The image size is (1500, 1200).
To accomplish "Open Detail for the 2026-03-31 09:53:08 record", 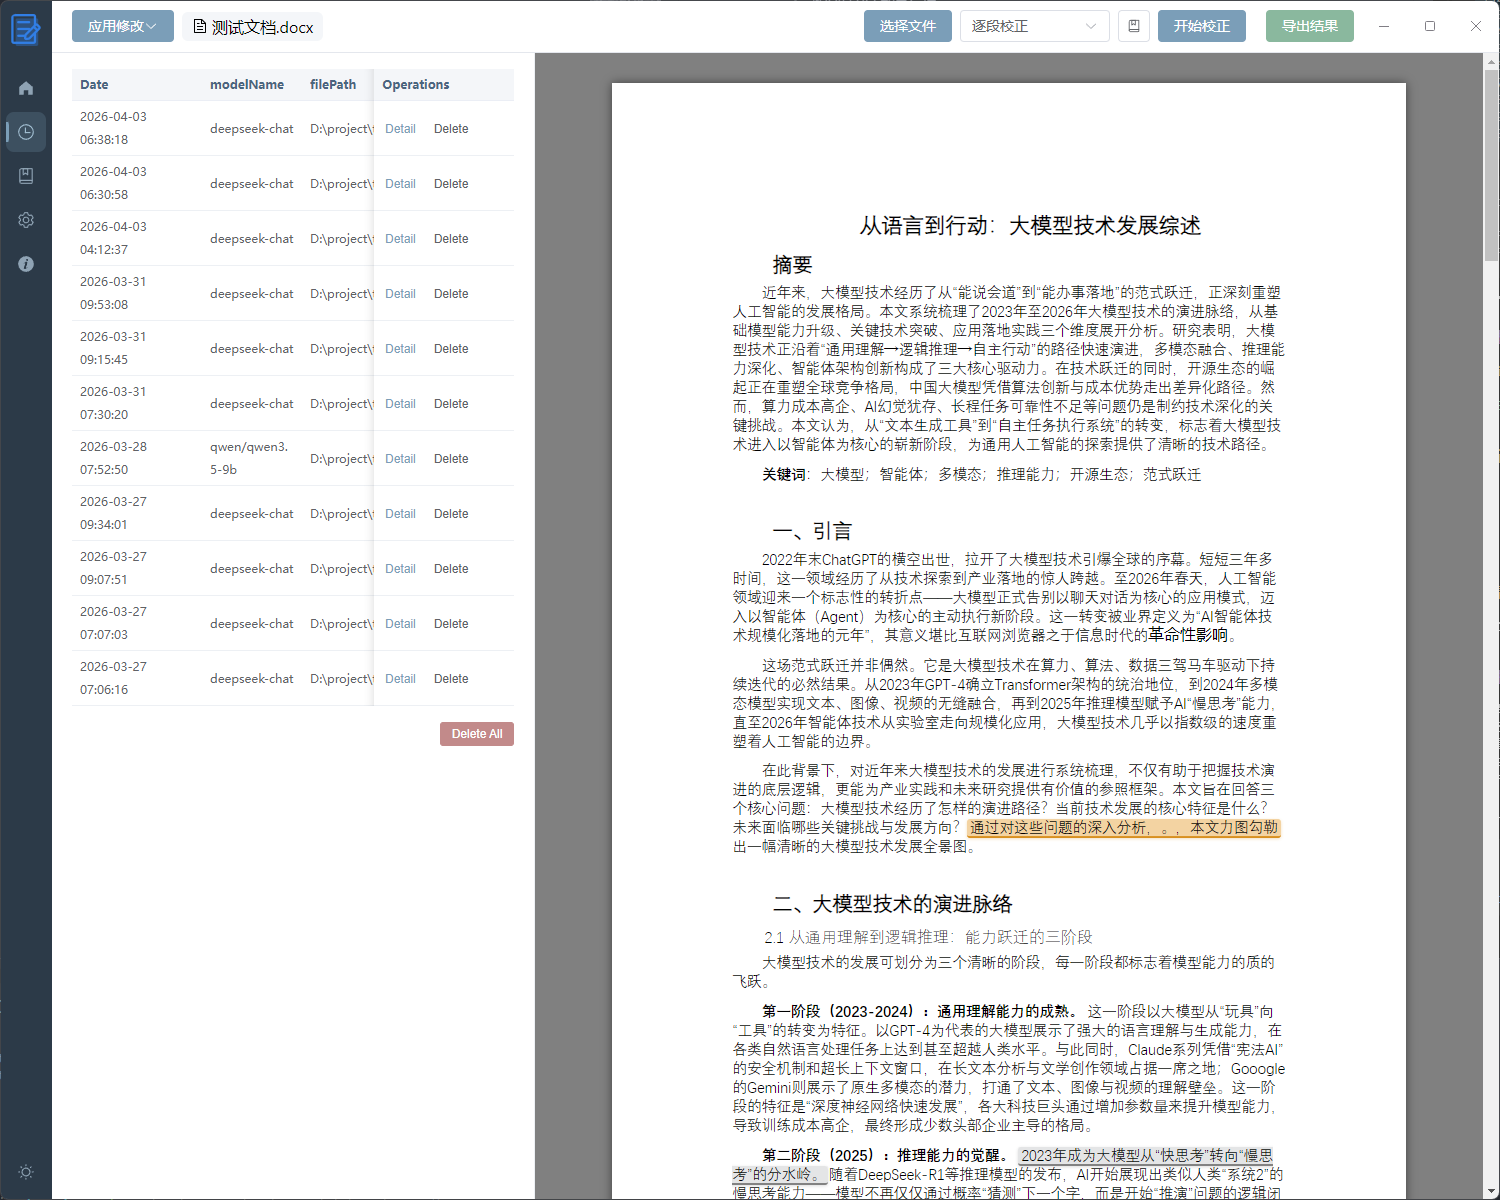I will point(400,294).
